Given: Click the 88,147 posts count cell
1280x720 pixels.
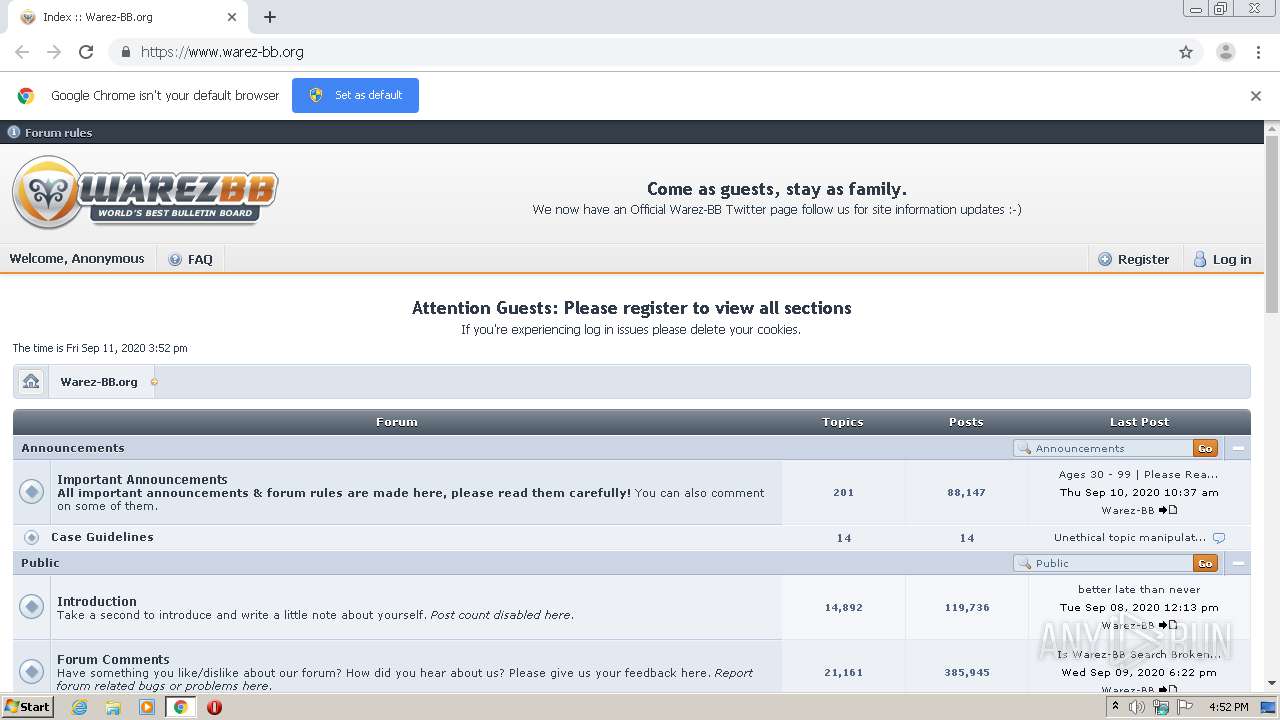Looking at the screenshot, I should (967, 492).
